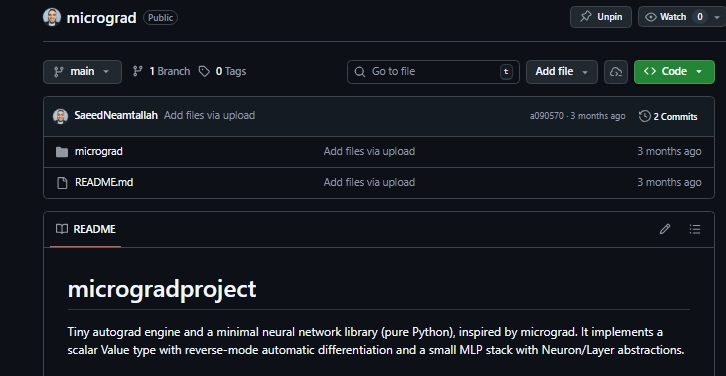Open latest commit message 'Add files via upload' in header
The width and height of the screenshot is (726, 376).
click(x=209, y=115)
